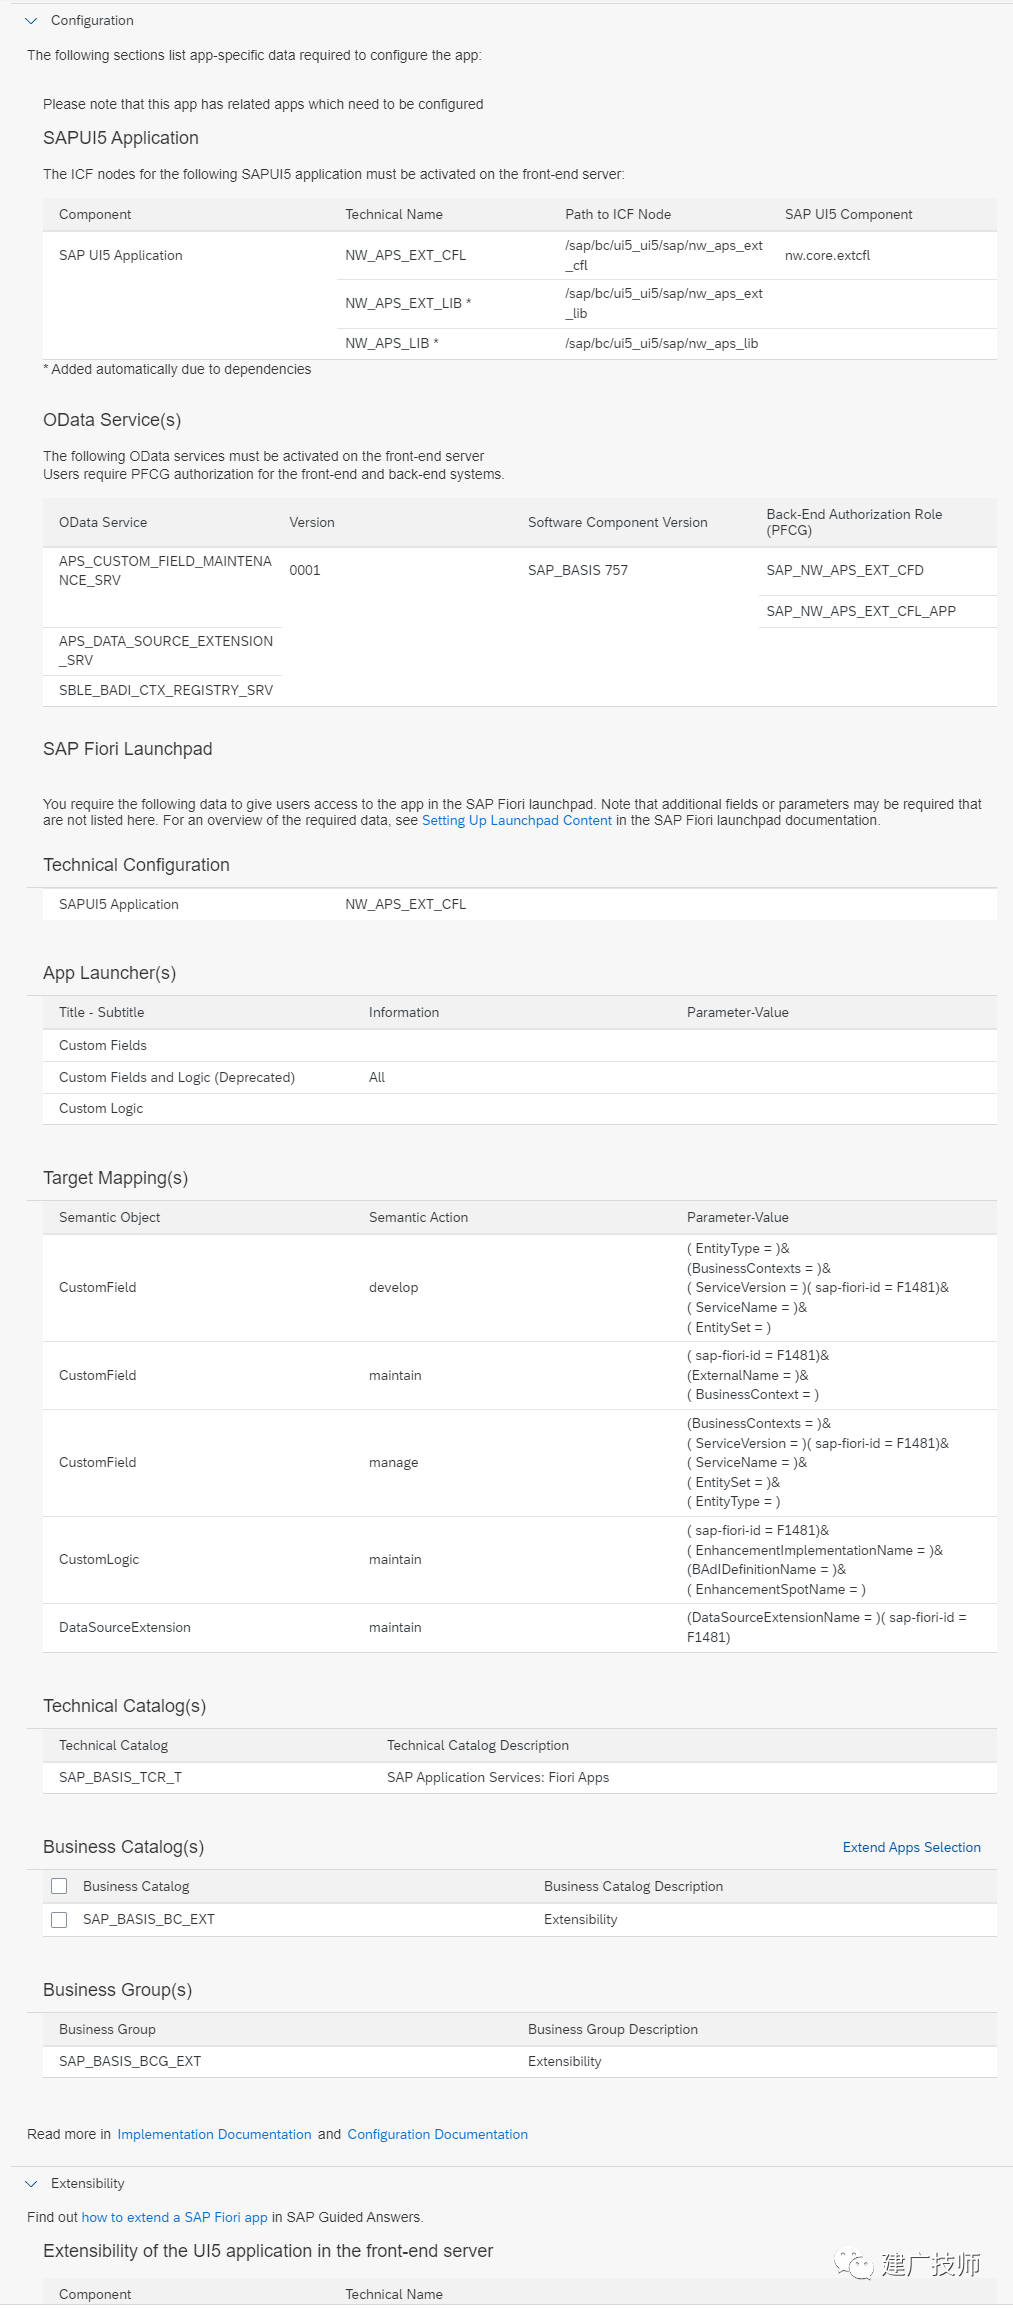Click the Software Component Version column header
The width and height of the screenshot is (1013, 2309).
pyautogui.click(x=617, y=522)
